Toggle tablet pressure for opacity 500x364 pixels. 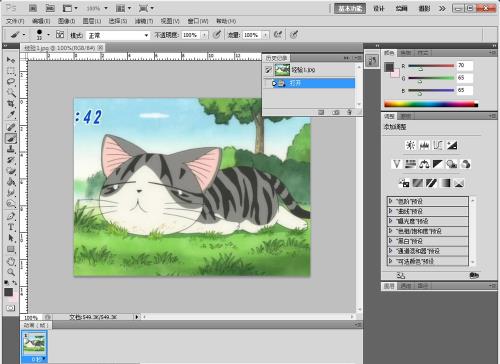pyautogui.click(x=217, y=34)
